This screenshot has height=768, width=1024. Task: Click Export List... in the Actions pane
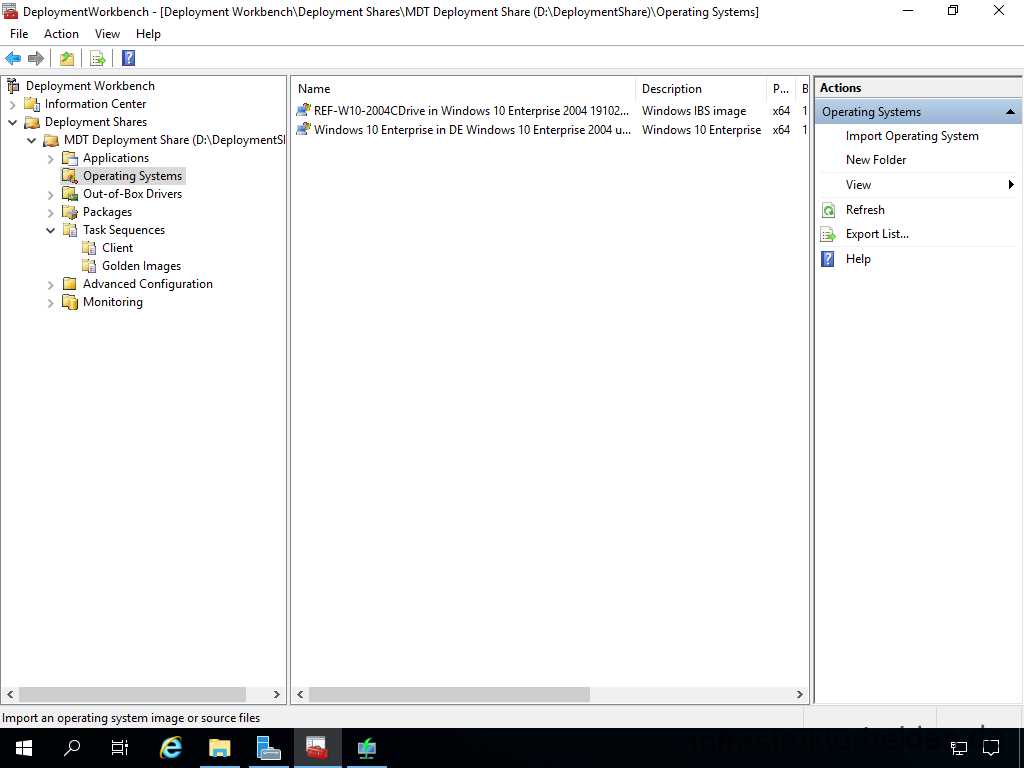(877, 234)
